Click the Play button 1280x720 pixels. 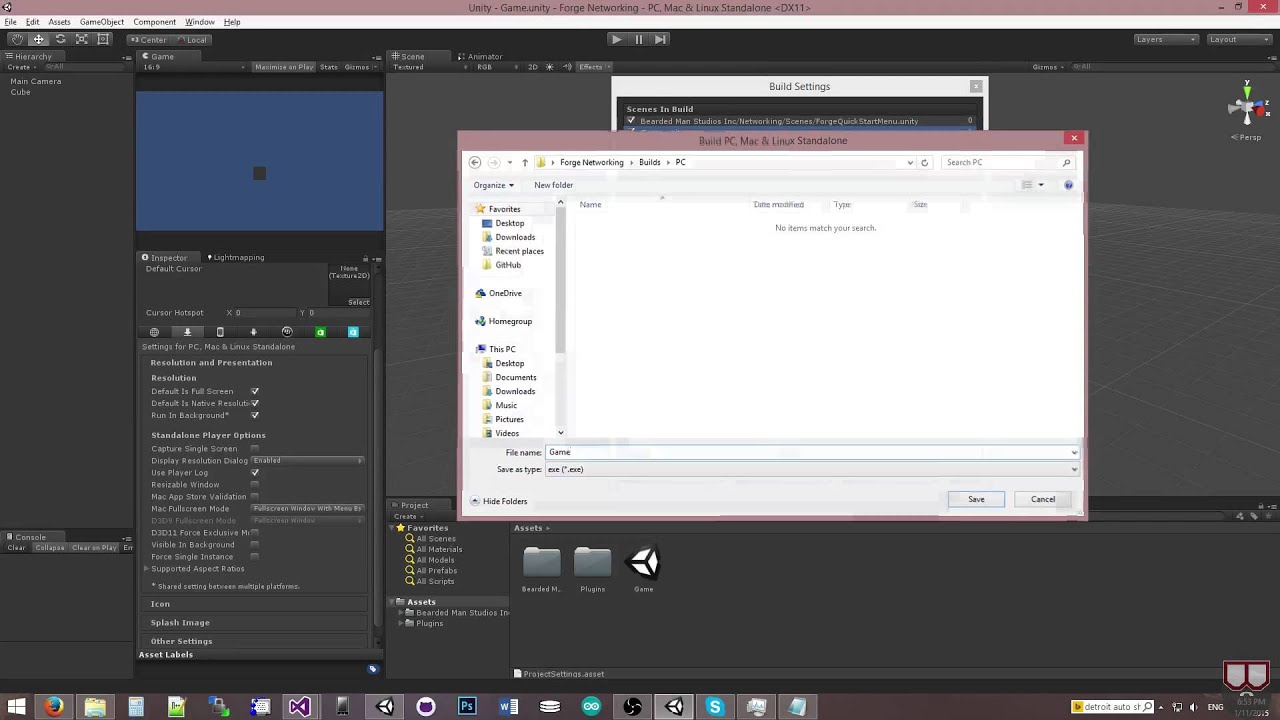pyautogui.click(x=616, y=39)
